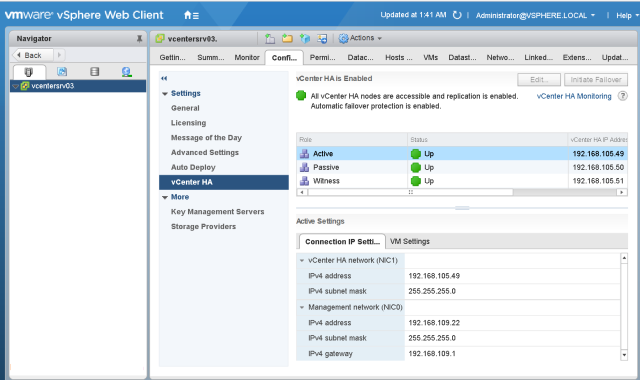The height and width of the screenshot is (380, 640).
Task: Collapse the Settings section
Action: pos(165,94)
